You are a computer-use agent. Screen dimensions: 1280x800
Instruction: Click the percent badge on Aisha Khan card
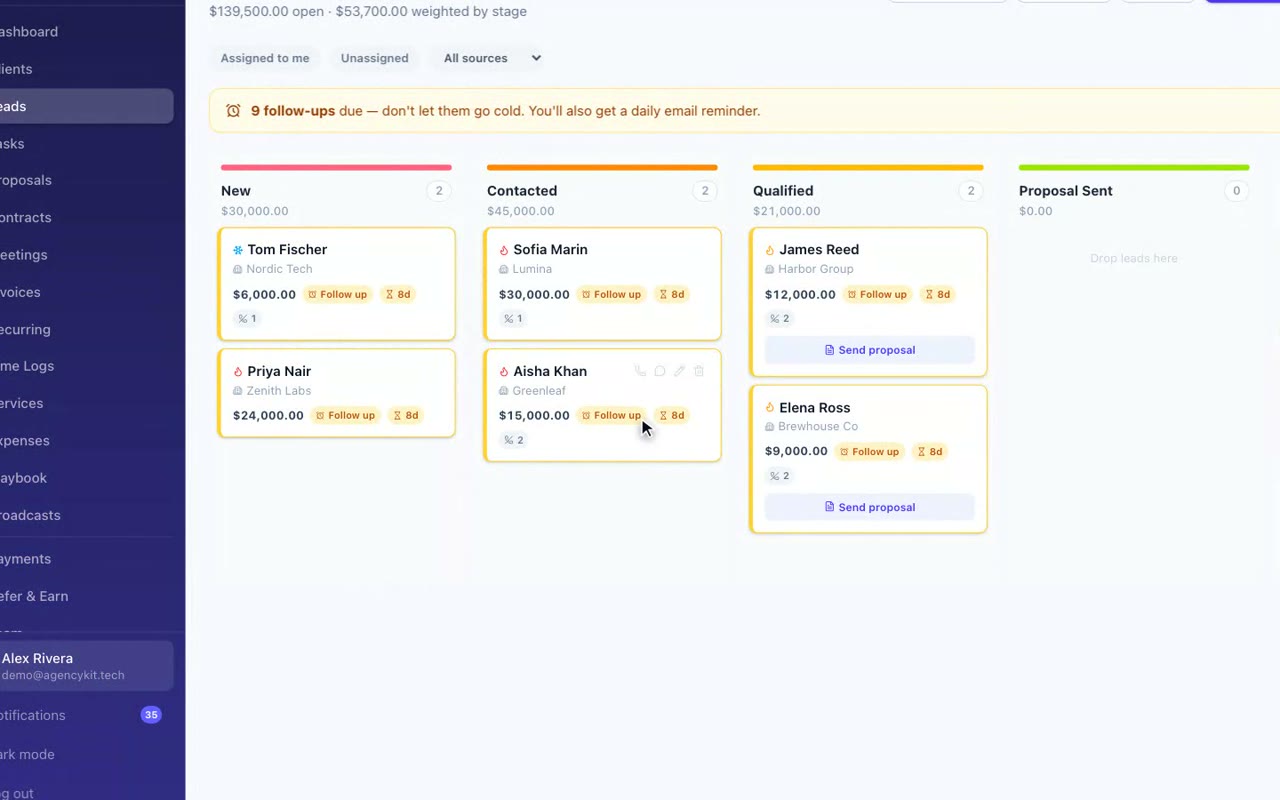(x=513, y=440)
